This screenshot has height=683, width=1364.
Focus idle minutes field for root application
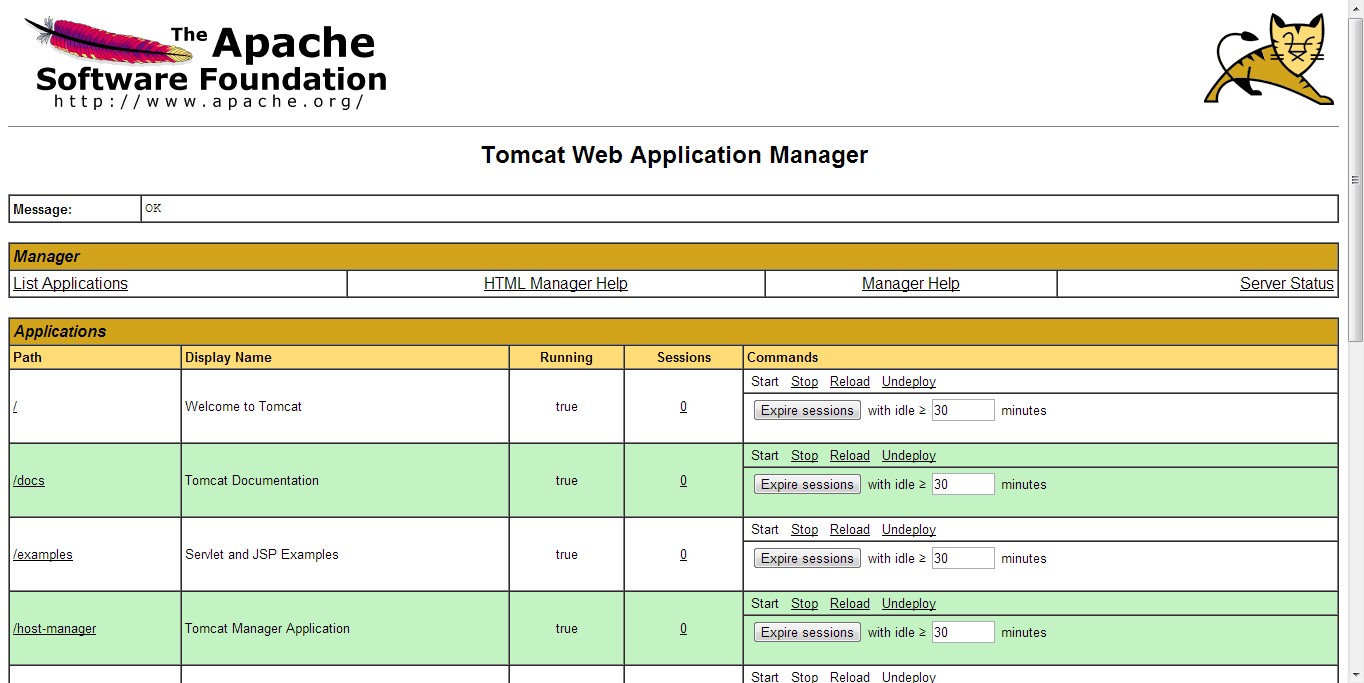[963, 410]
